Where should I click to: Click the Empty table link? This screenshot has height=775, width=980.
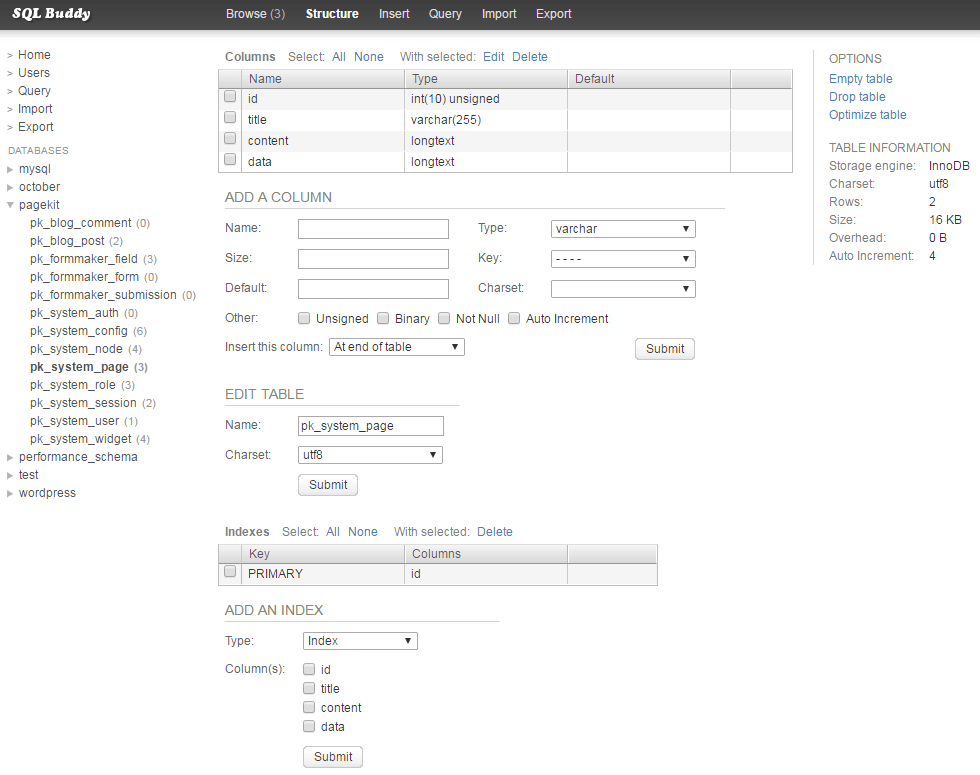[x=860, y=79]
